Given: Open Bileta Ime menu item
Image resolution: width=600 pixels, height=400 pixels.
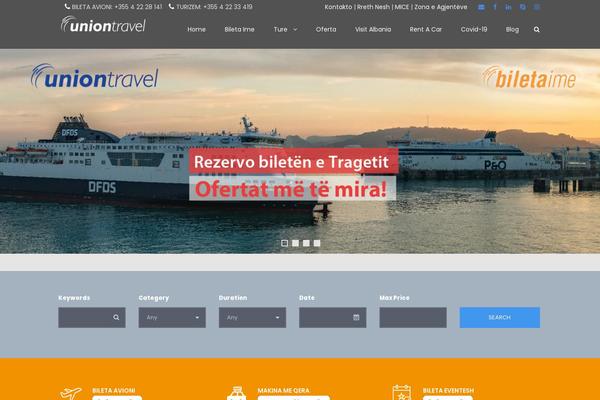Looking at the screenshot, I should point(240,29).
